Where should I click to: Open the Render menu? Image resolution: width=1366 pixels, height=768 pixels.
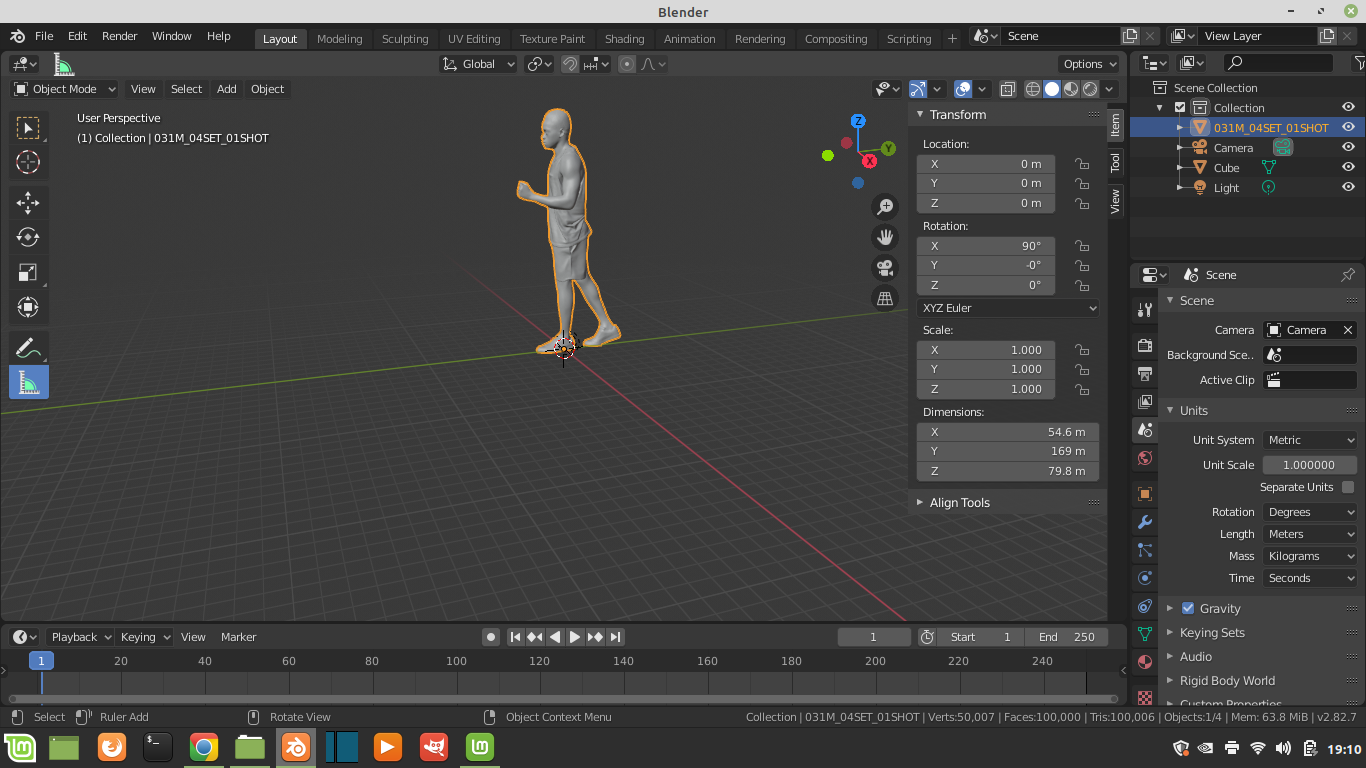point(119,36)
